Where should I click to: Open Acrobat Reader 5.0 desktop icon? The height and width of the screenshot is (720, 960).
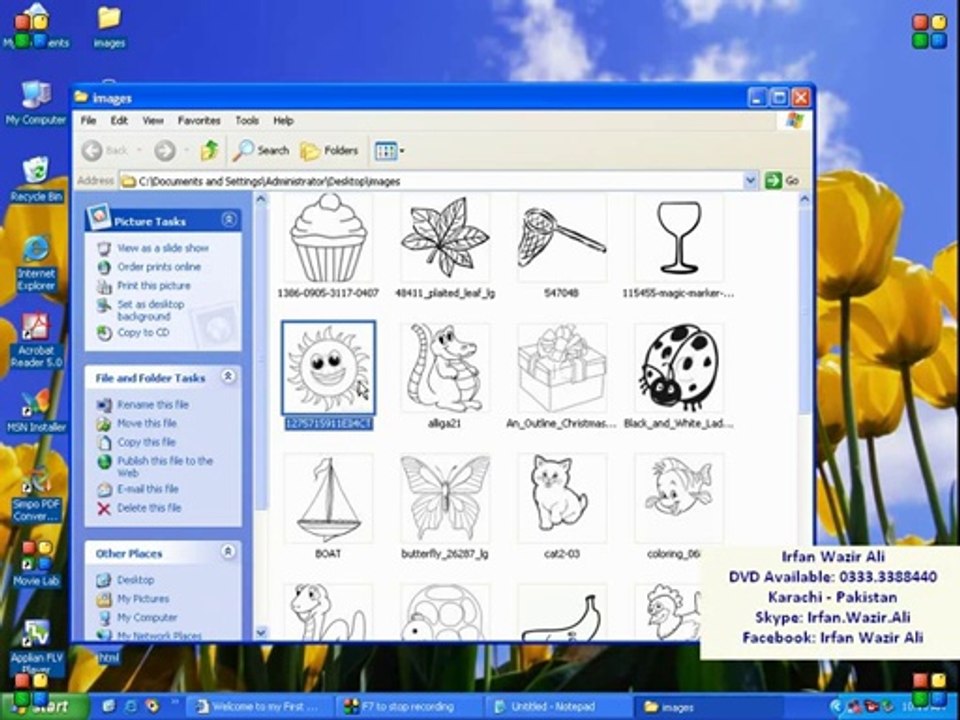(x=36, y=340)
